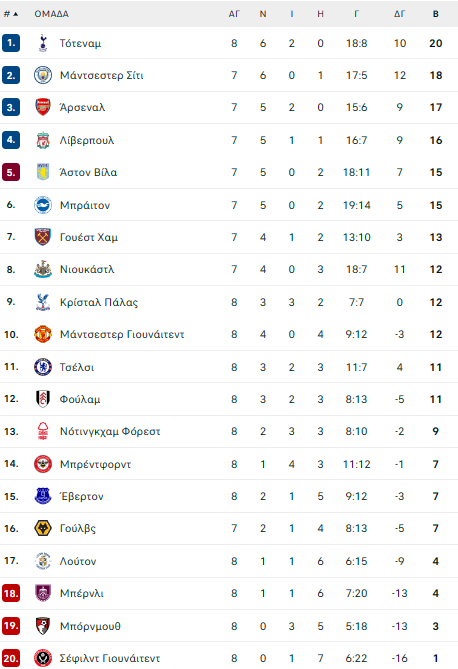
Task: Click the Tottenham club crest icon
Action: point(43,43)
